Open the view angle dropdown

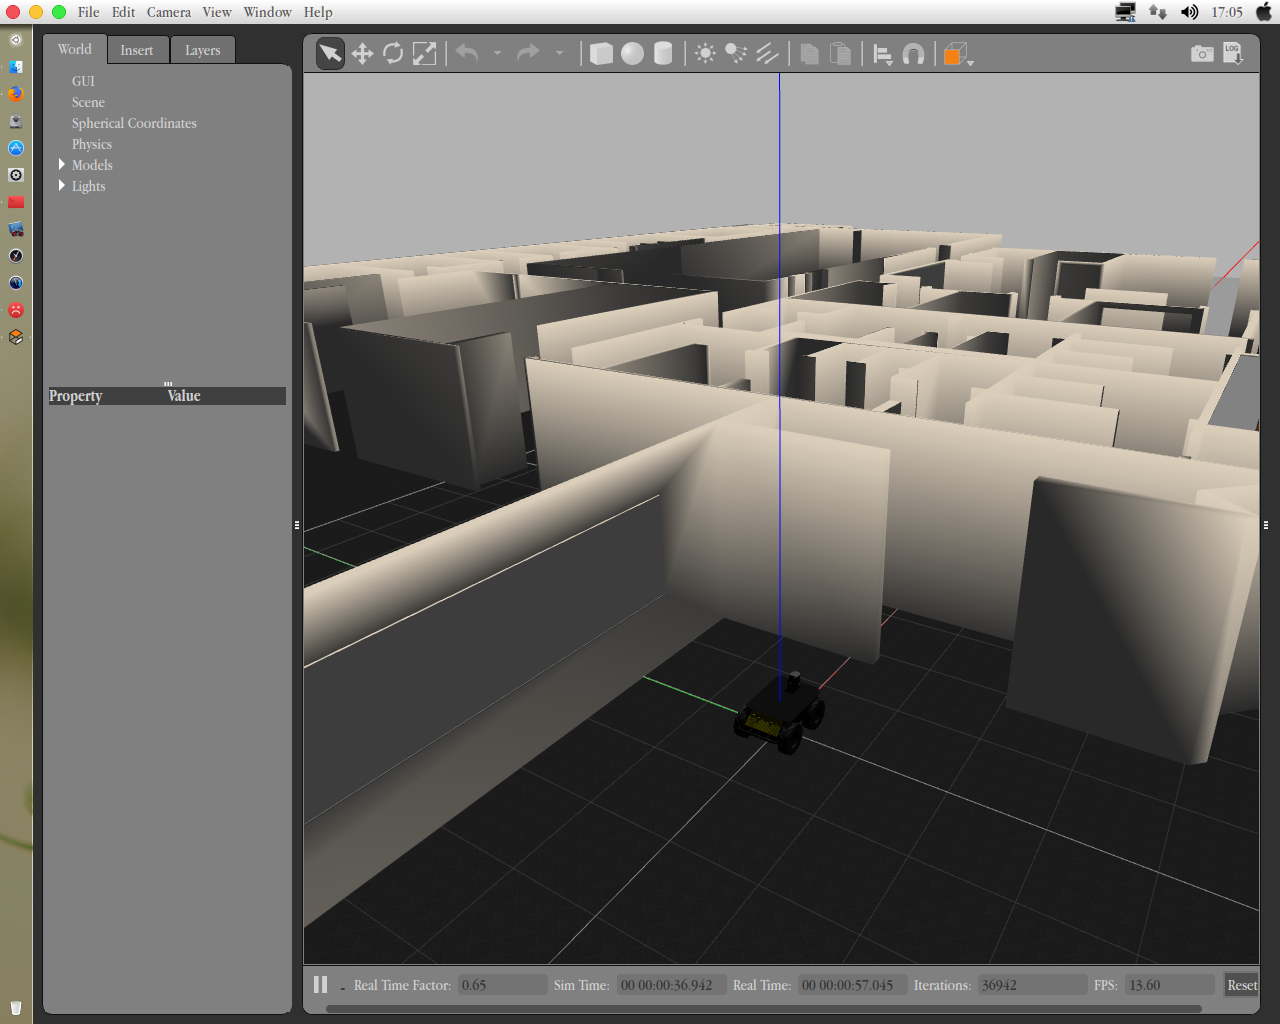pos(958,55)
